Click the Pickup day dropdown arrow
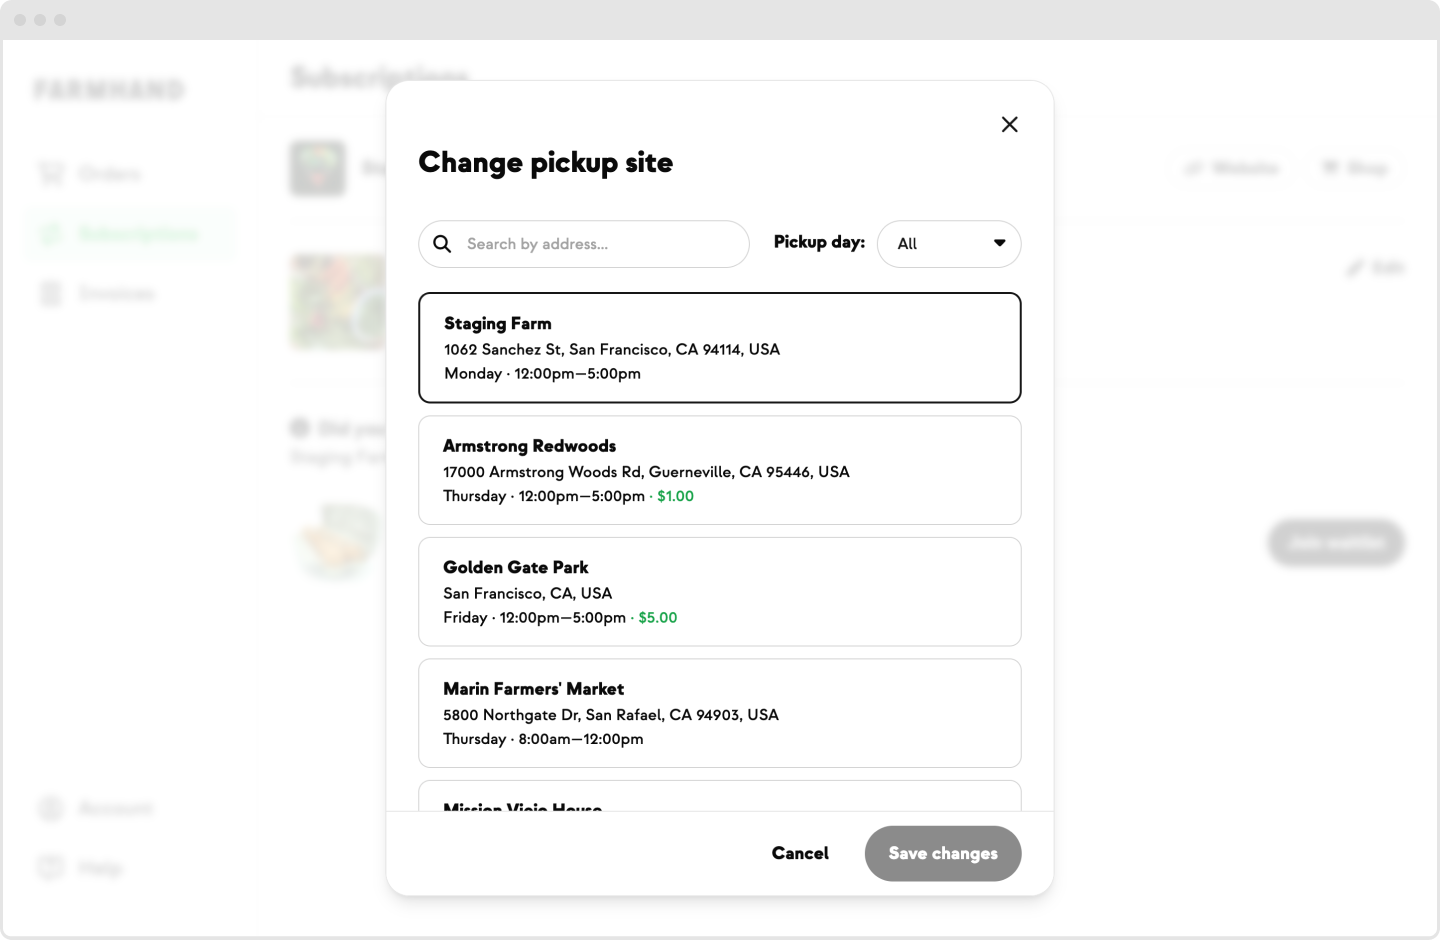This screenshot has width=1440, height=940. (999, 243)
